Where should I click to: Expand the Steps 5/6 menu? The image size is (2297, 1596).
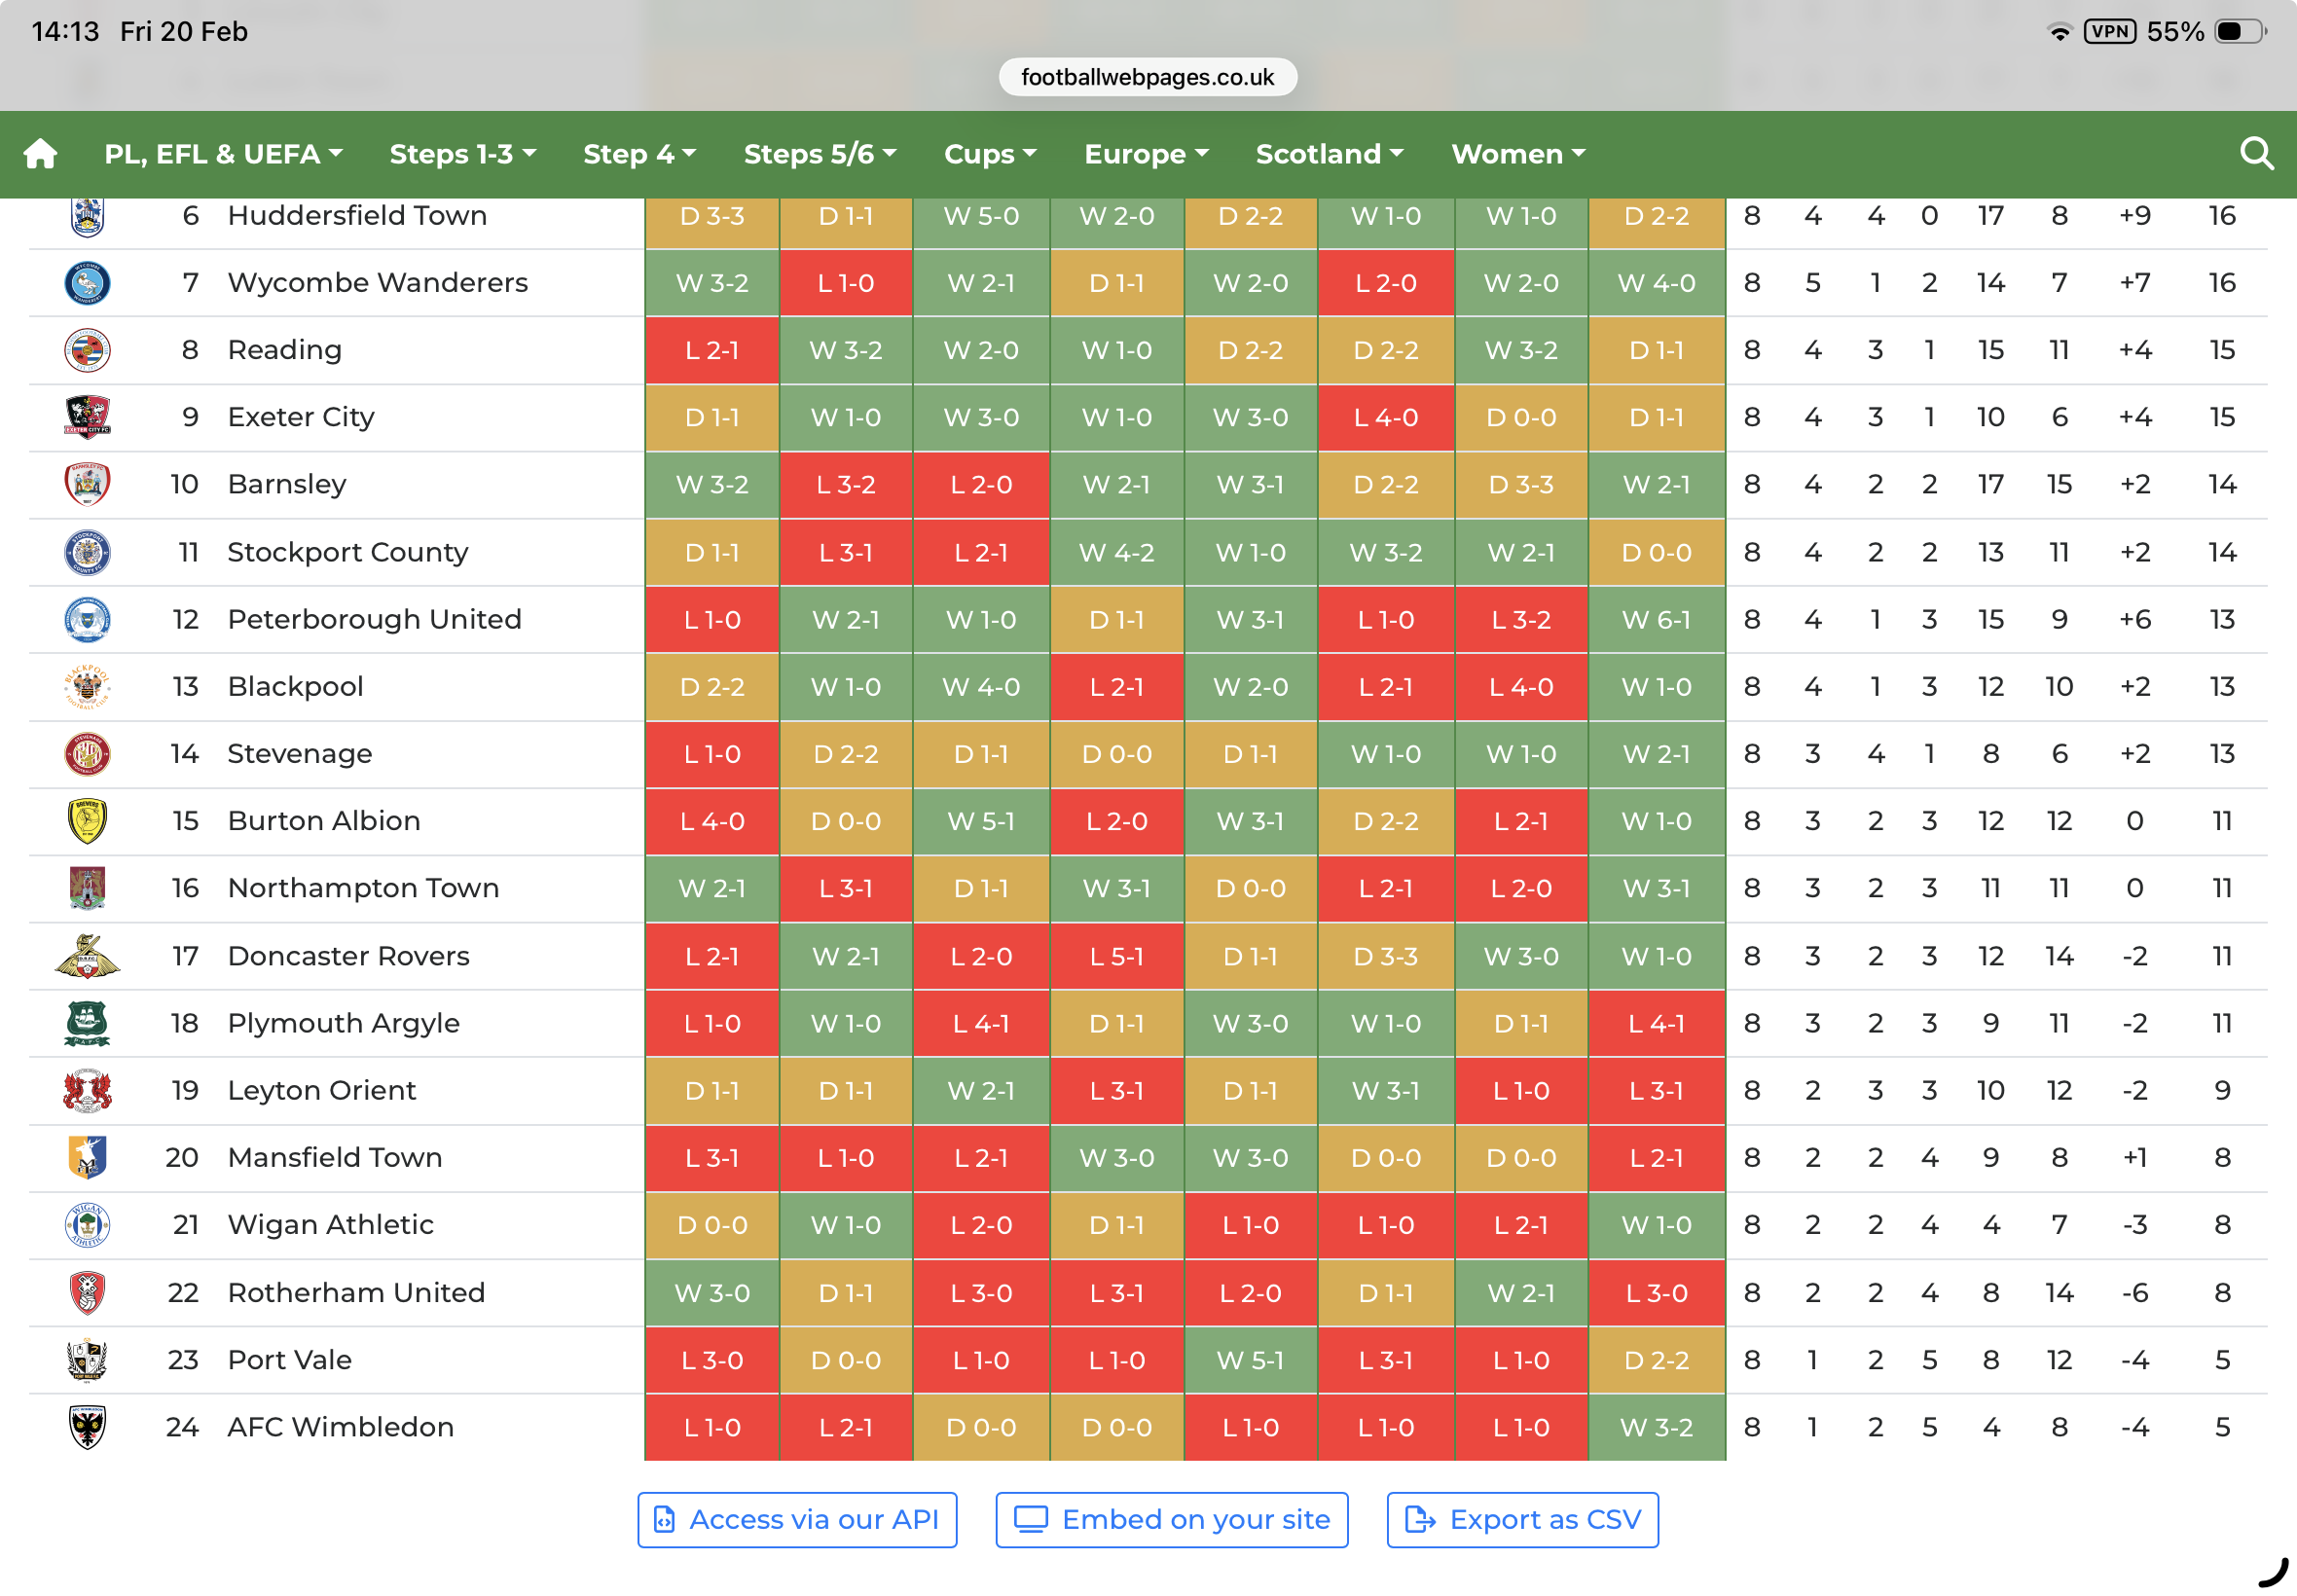(820, 154)
